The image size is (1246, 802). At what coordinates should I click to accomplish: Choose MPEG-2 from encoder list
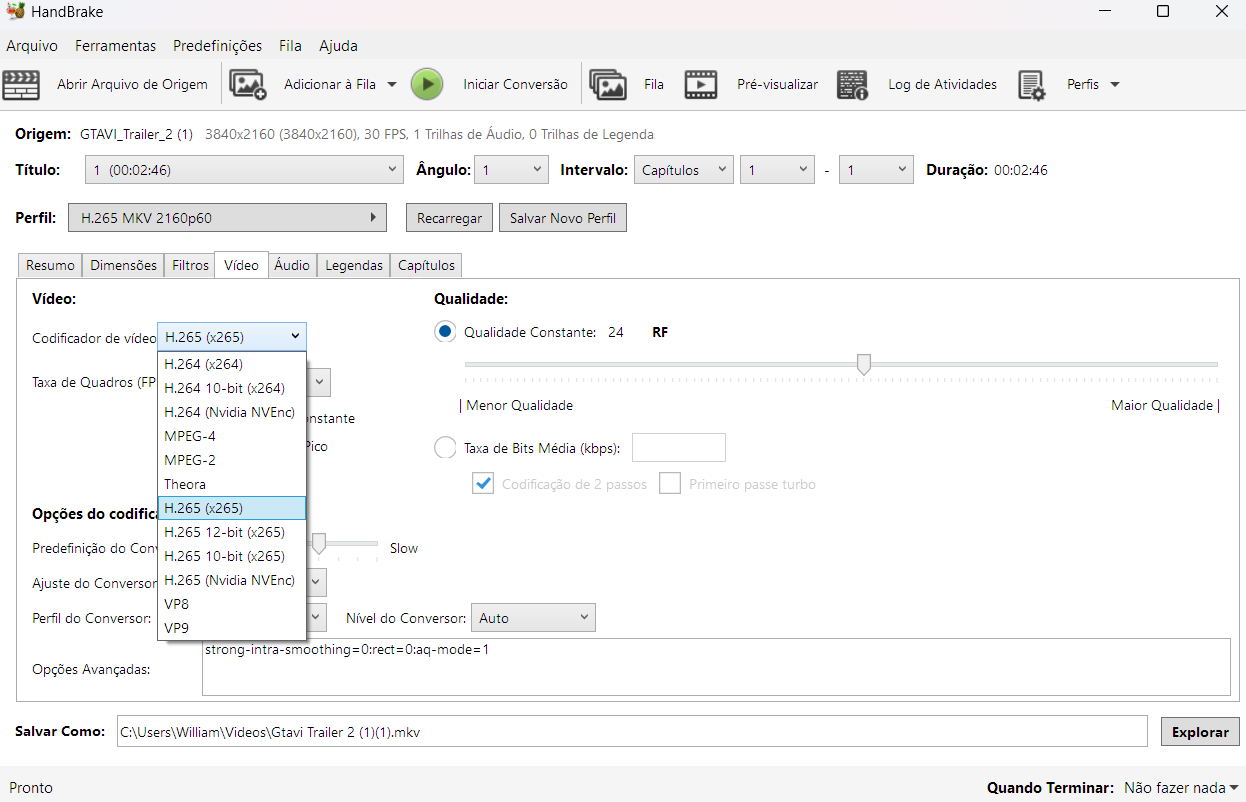coord(232,460)
